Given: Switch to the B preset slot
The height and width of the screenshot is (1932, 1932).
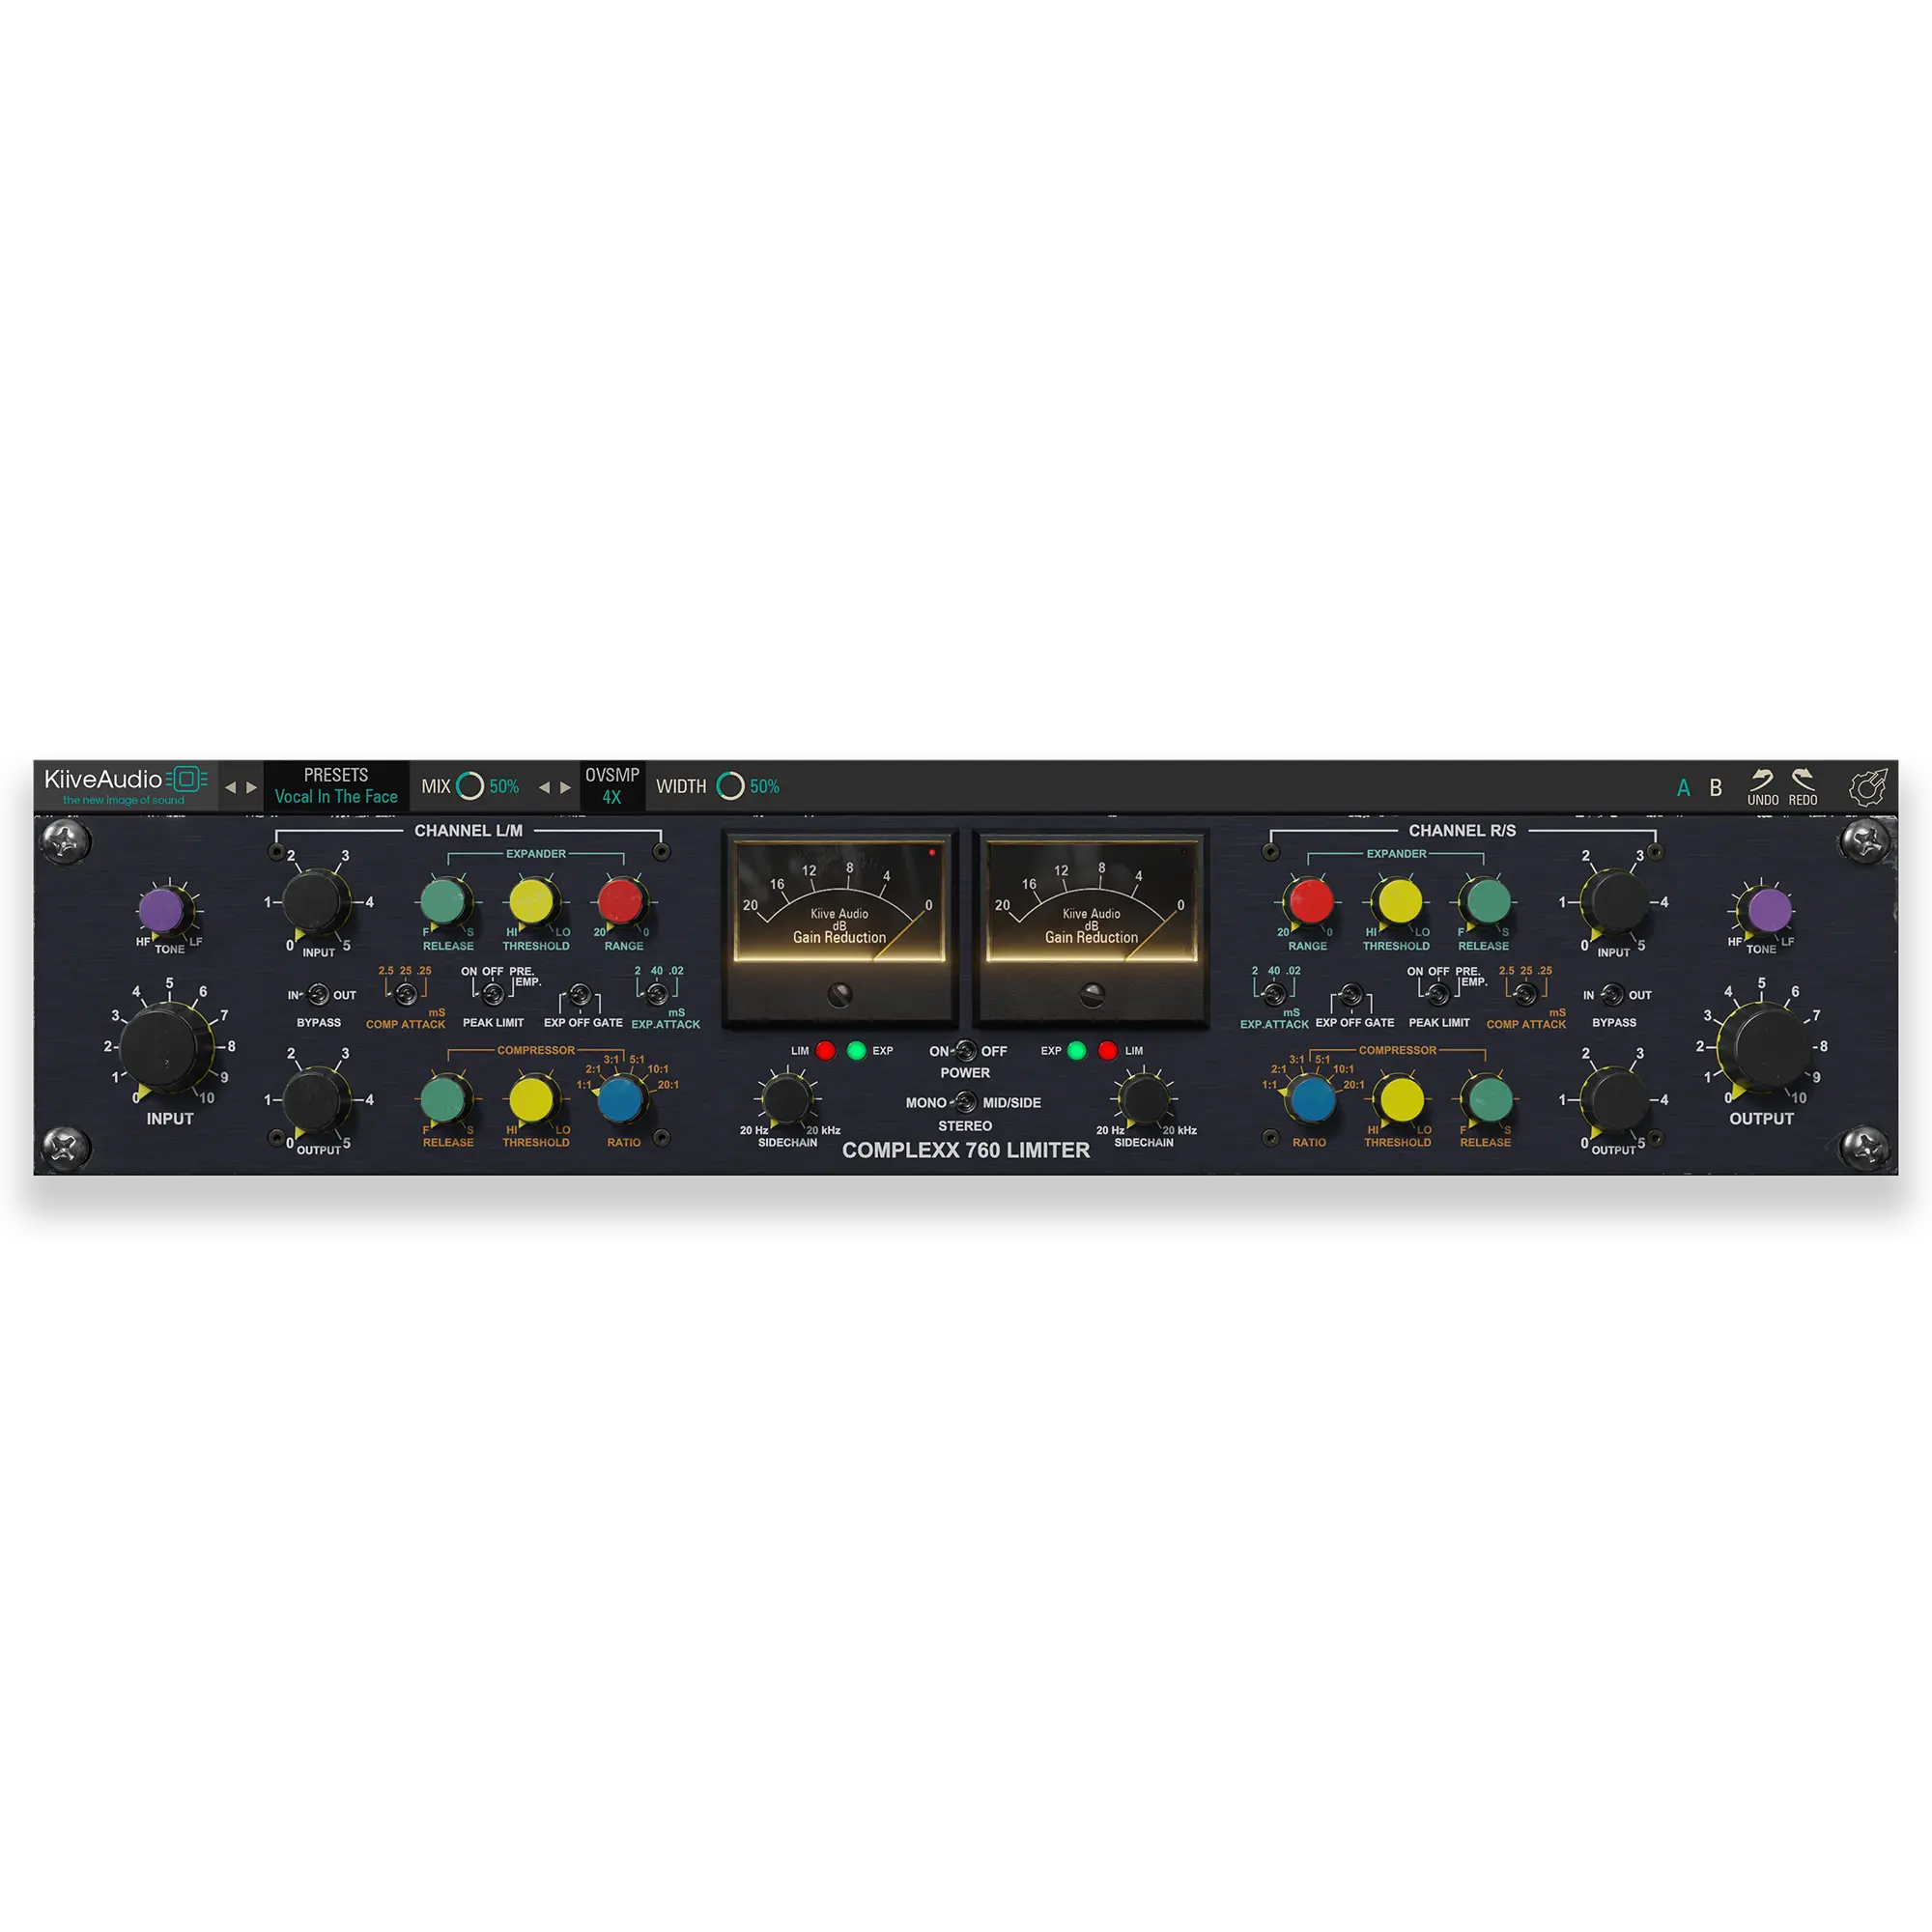Looking at the screenshot, I should click(x=1716, y=787).
